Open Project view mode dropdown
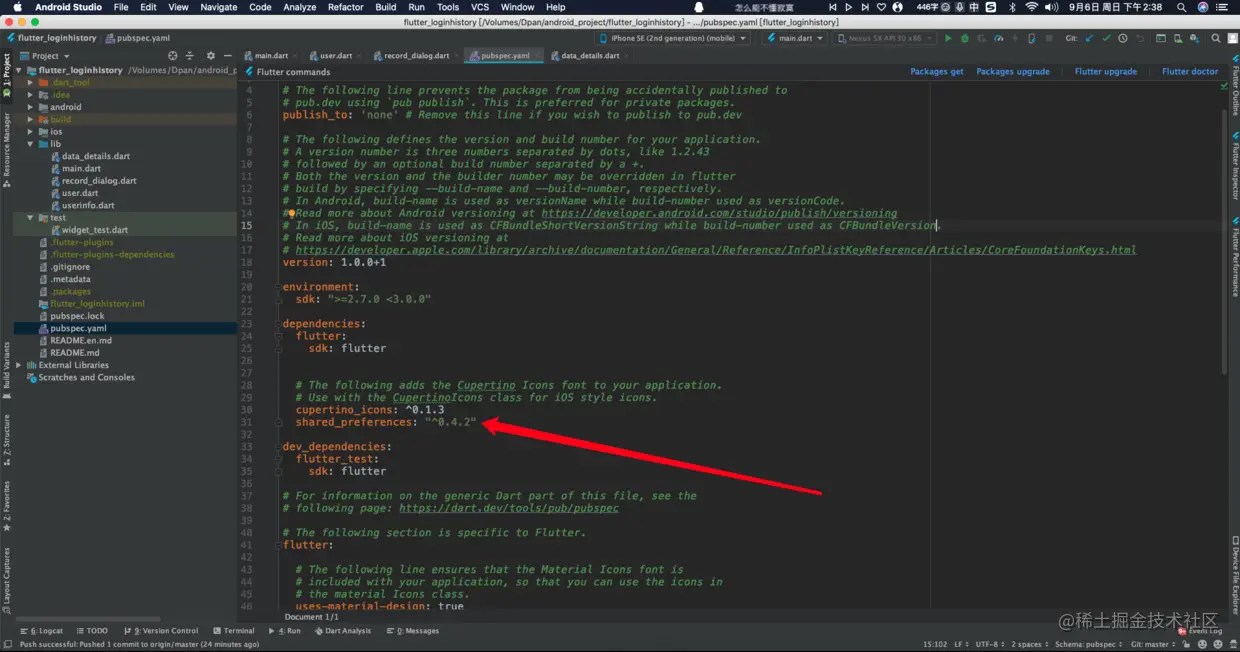 pyautogui.click(x=45, y=56)
